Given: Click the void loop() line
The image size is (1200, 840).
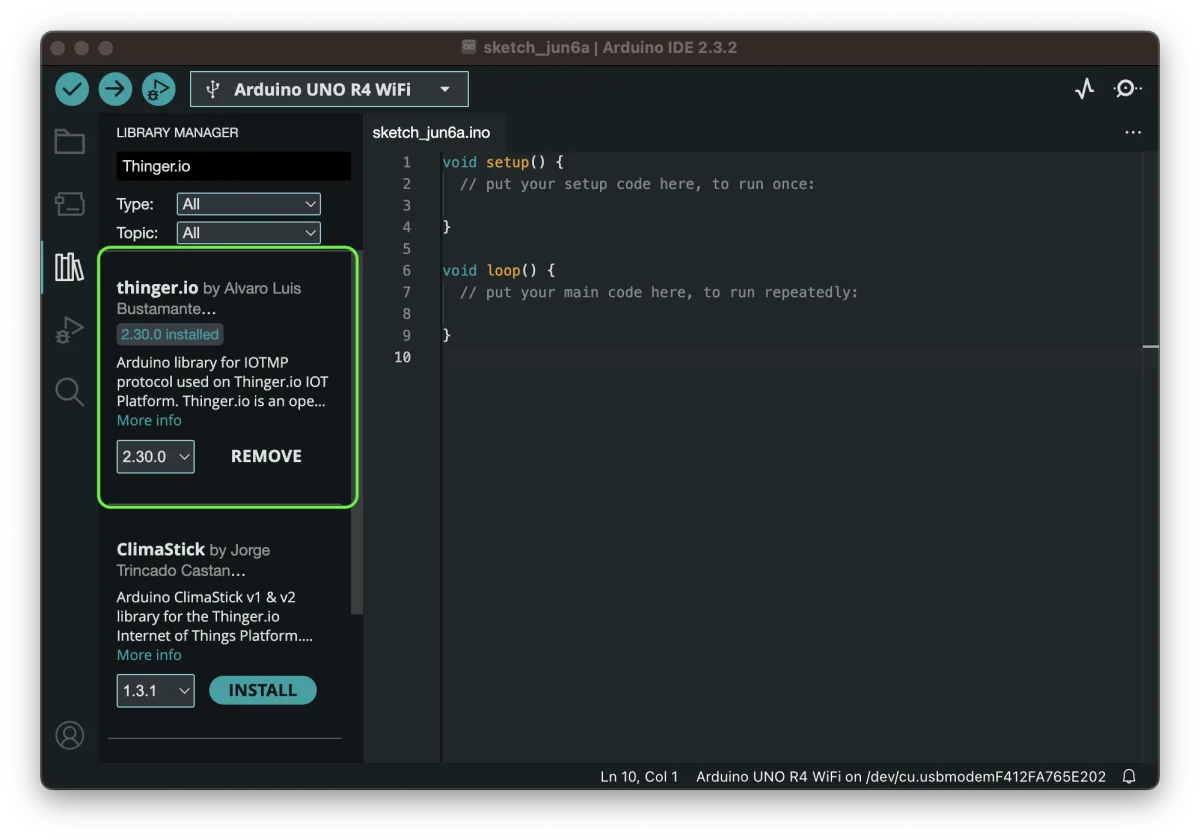Looking at the screenshot, I should point(498,270).
